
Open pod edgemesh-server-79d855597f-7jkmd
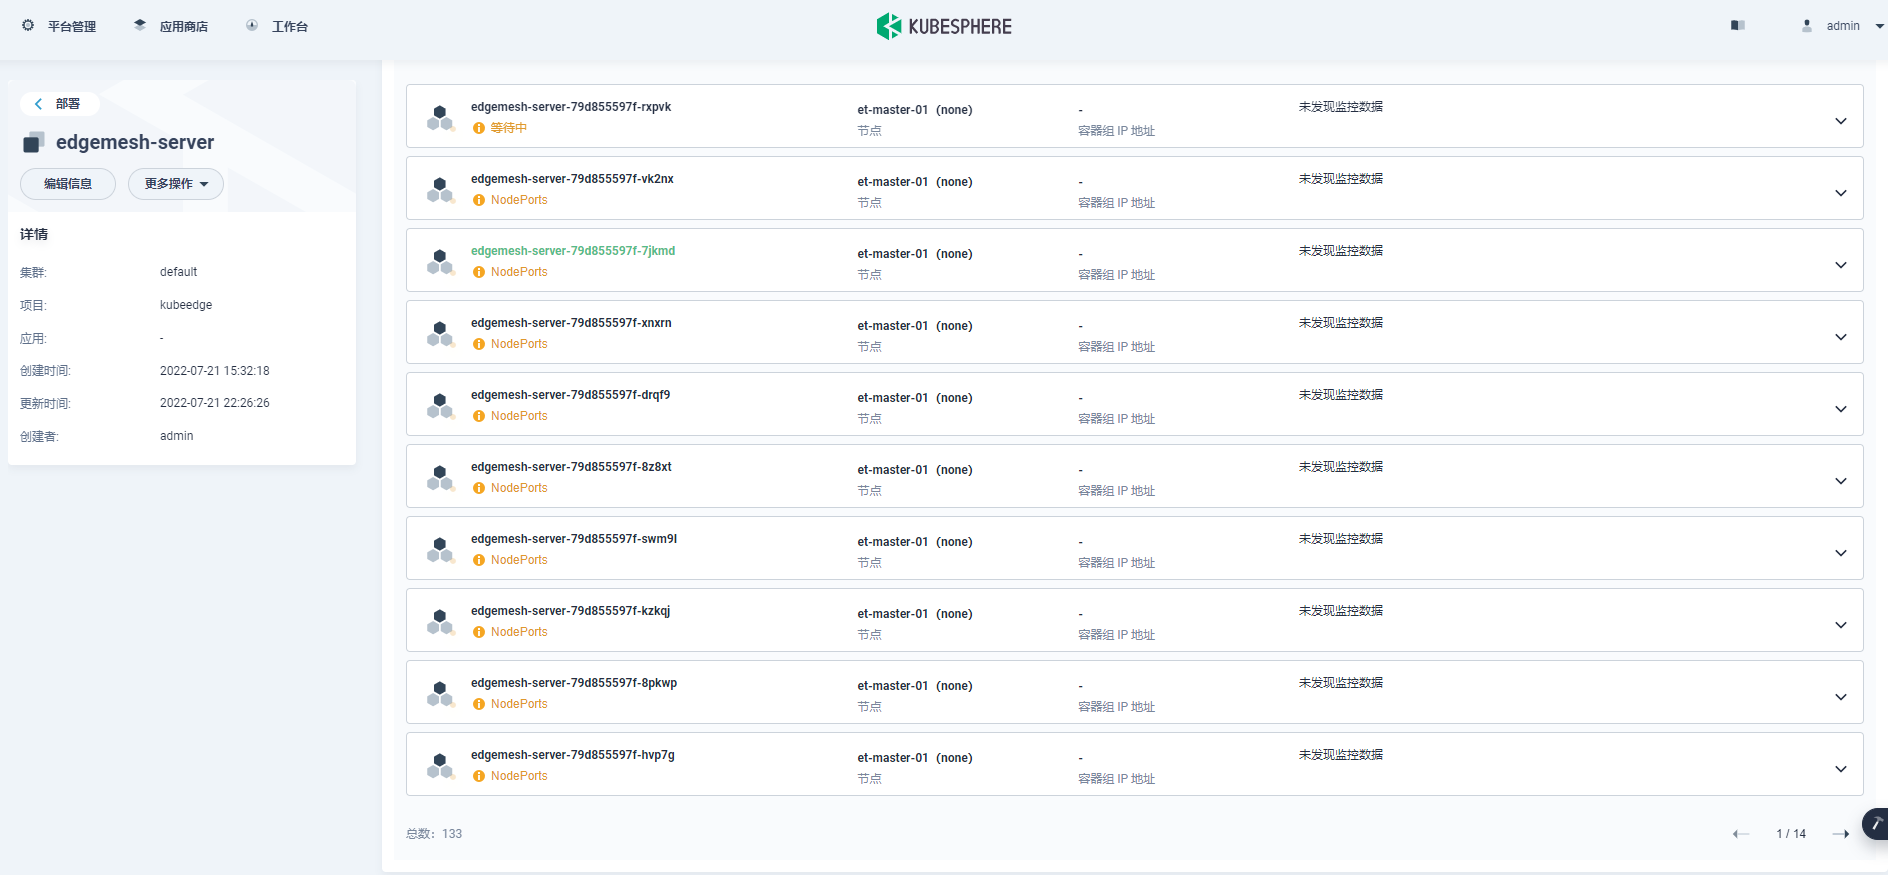pos(573,251)
